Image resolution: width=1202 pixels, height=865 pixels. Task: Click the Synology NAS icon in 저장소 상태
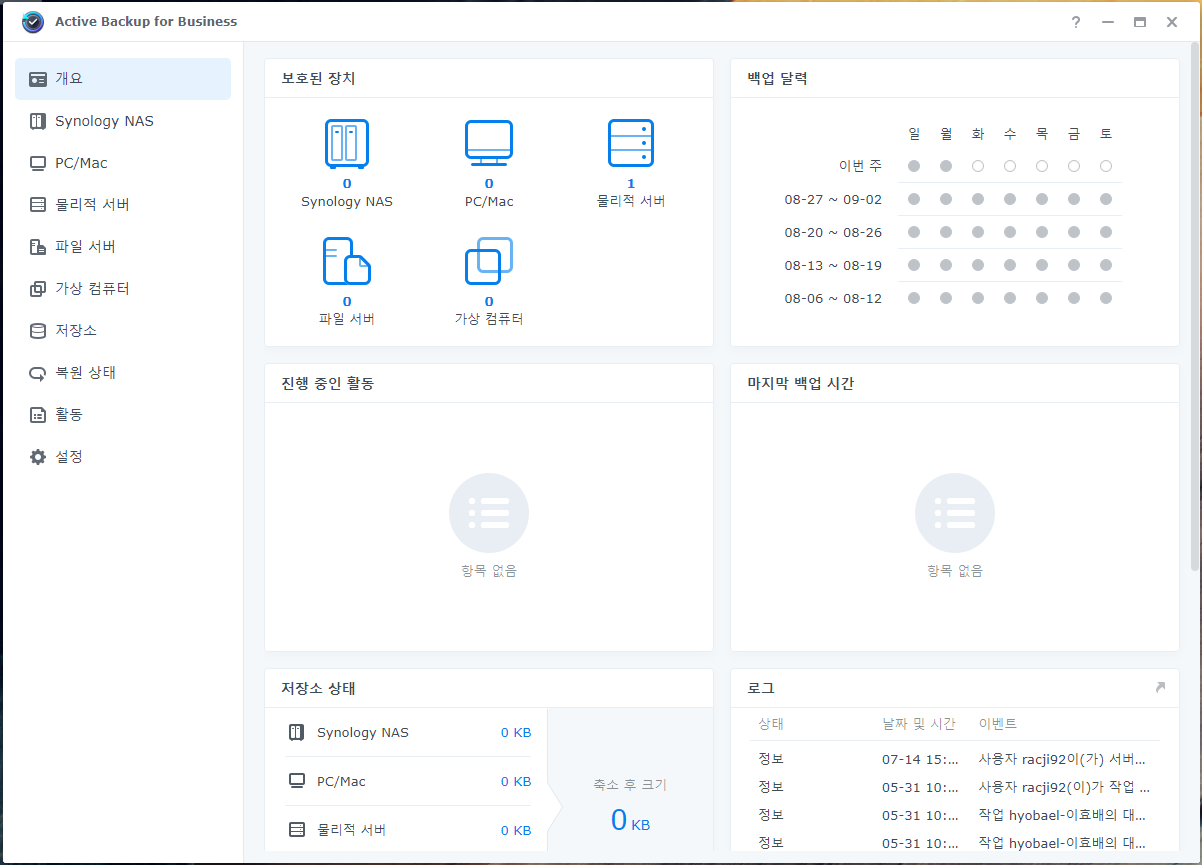[x=296, y=733]
